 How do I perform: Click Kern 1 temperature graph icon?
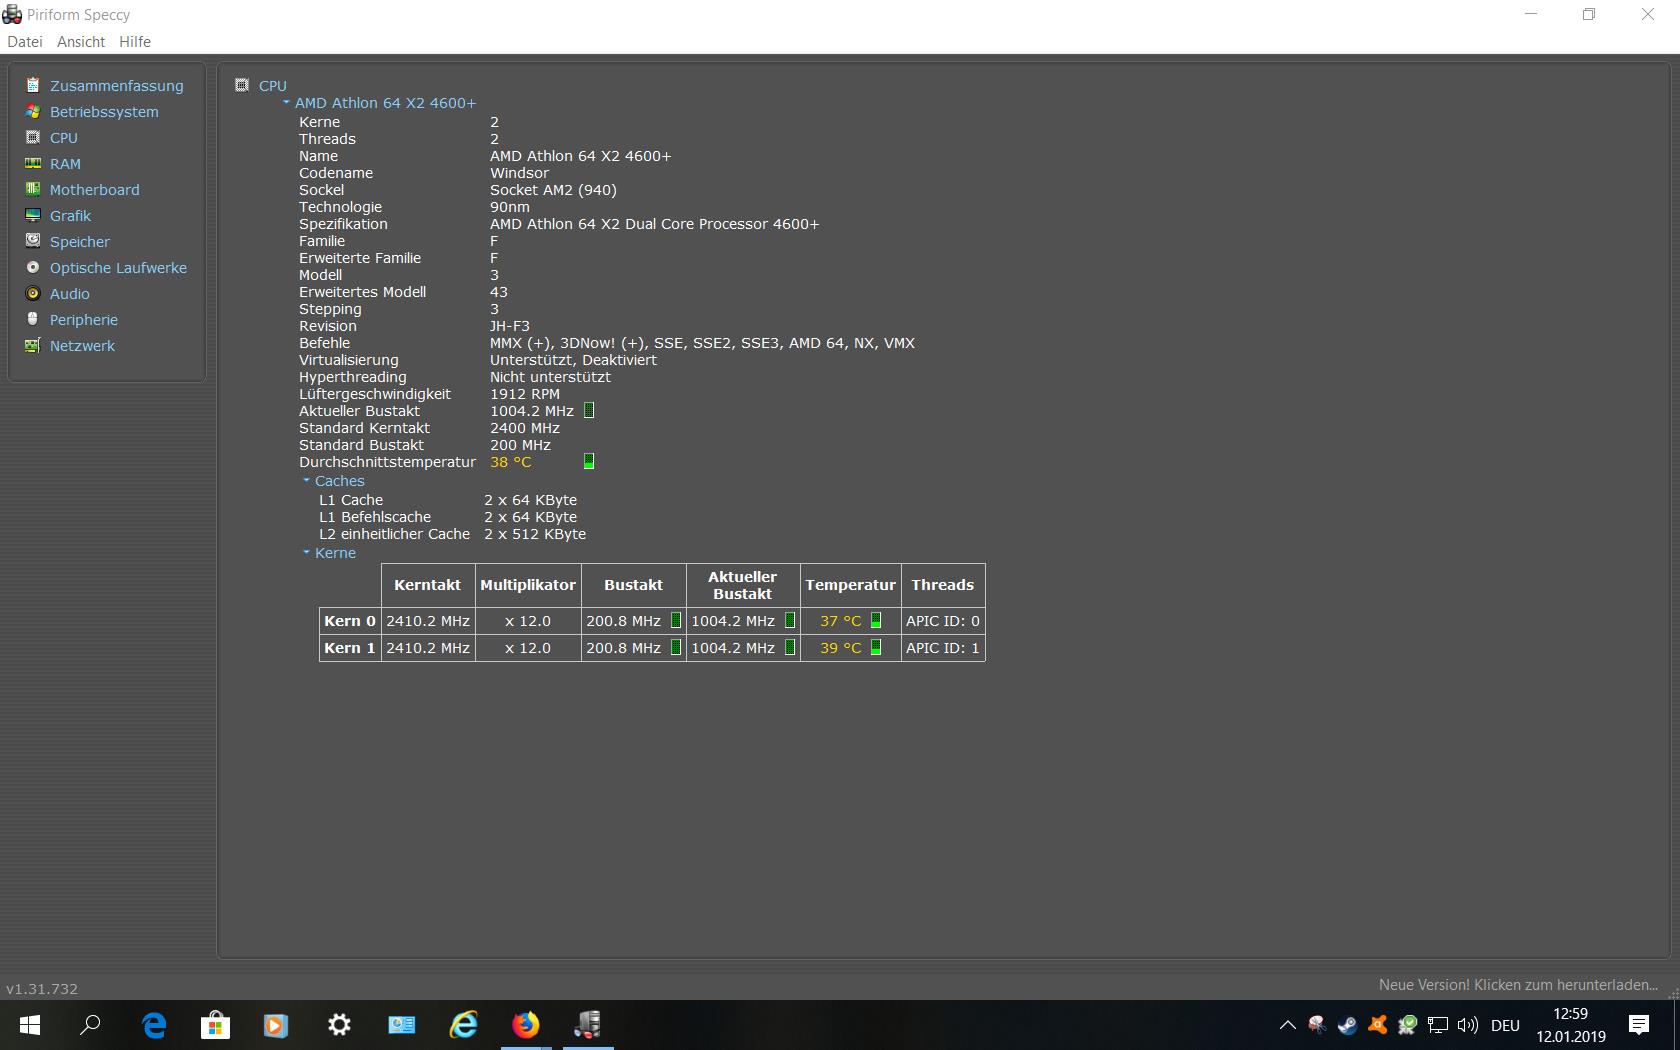pyautogui.click(x=876, y=647)
